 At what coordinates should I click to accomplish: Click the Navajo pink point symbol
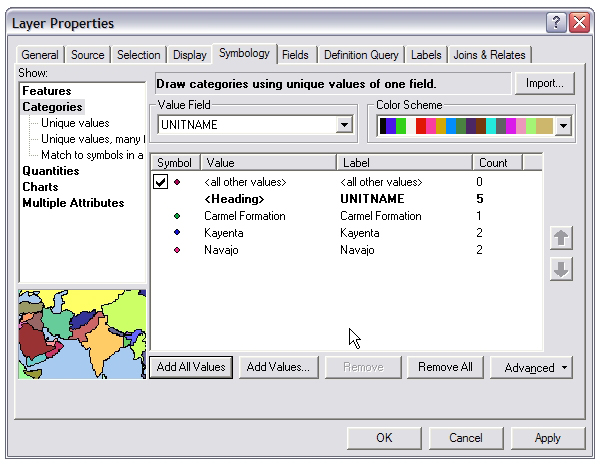tap(177, 250)
